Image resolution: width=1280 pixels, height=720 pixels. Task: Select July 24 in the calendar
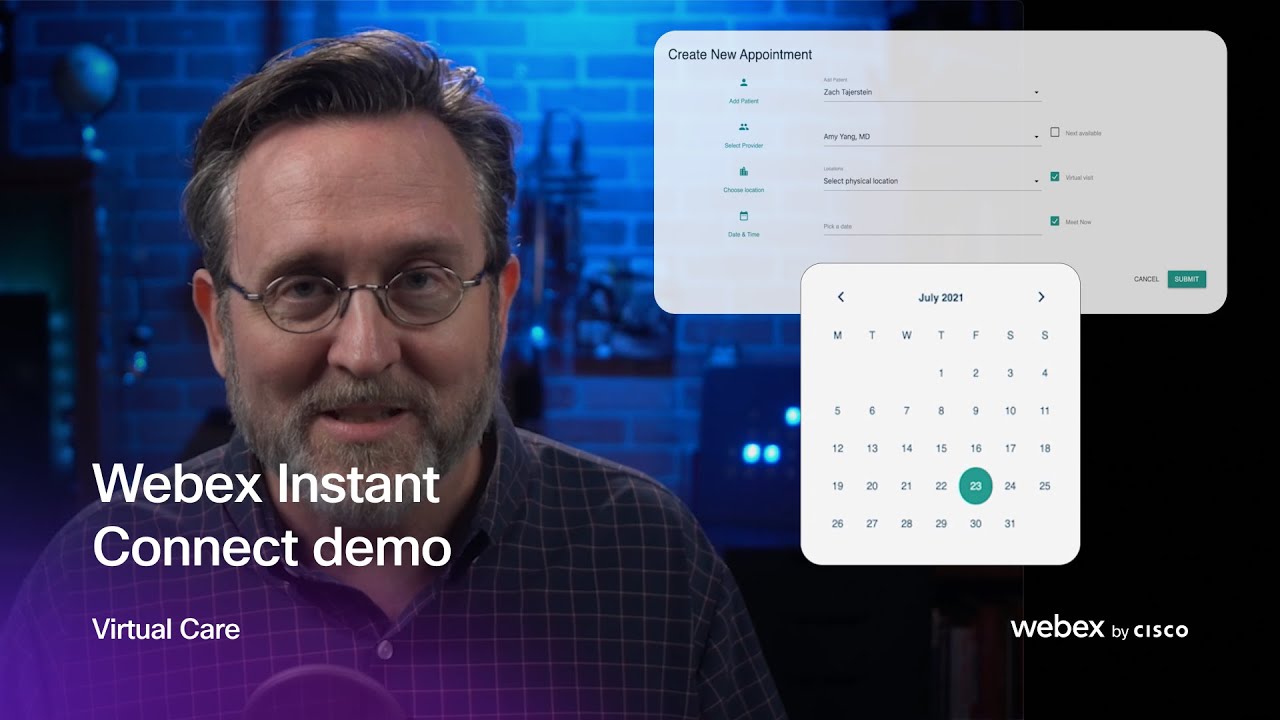pyautogui.click(x=1010, y=486)
